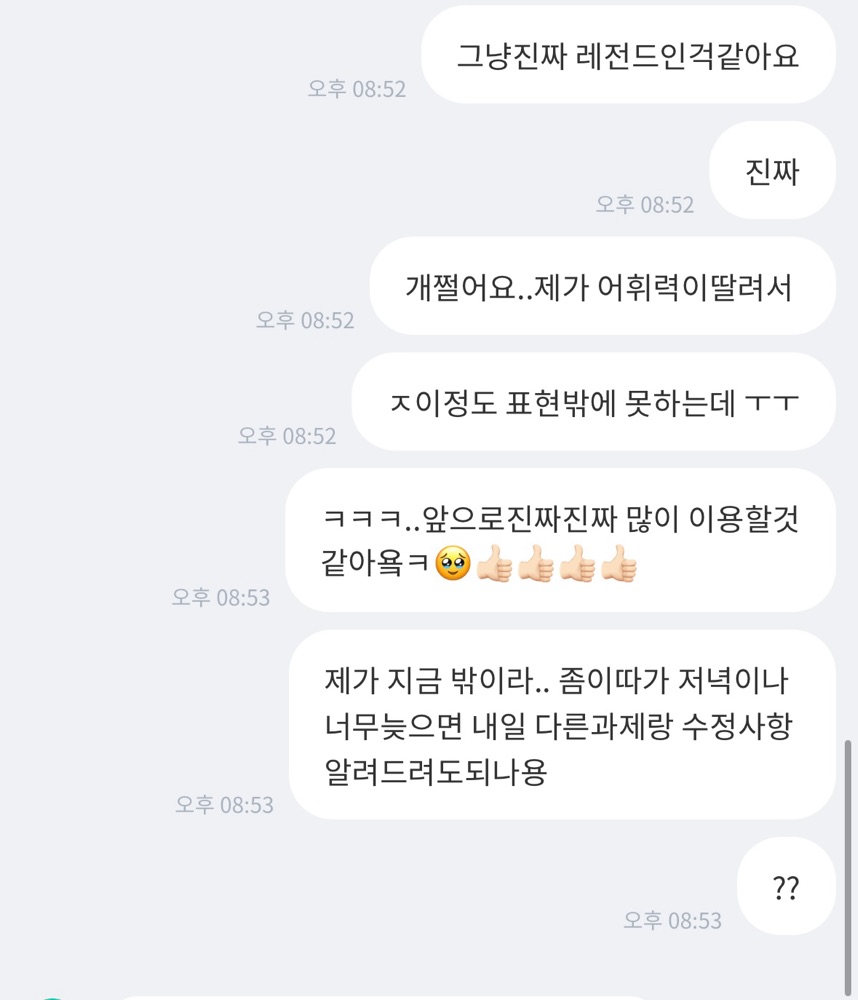
Task: Click timestamp beside the short '진짜' message
Action: click(645, 205)
